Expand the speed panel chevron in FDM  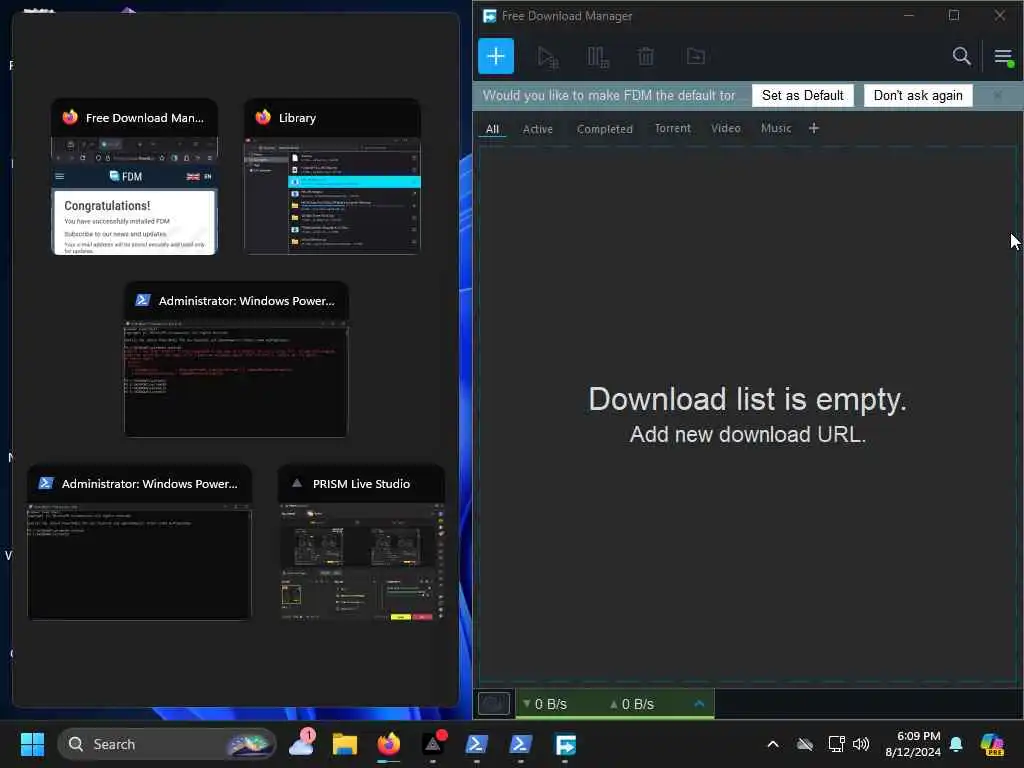[699, 703]
